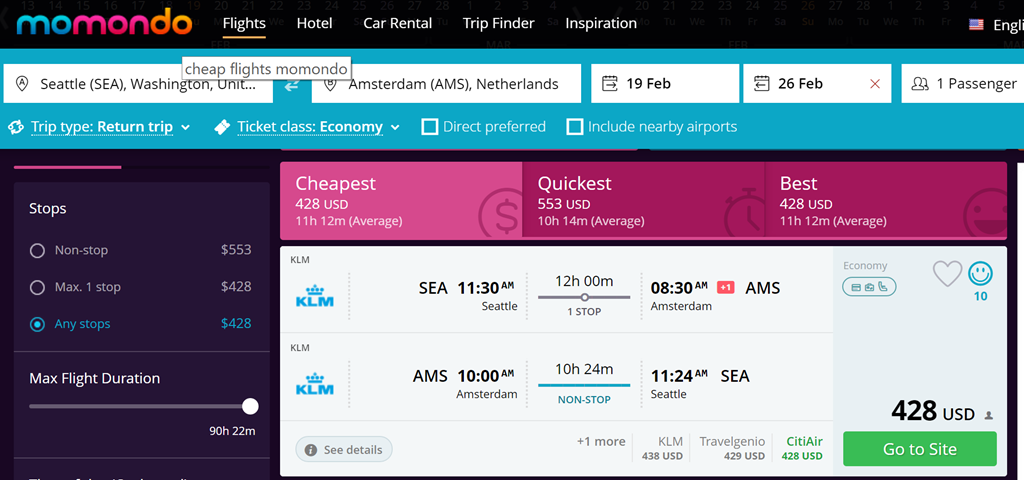
Task: Click the swap origin and destination arrows
Action: point(292,85)
